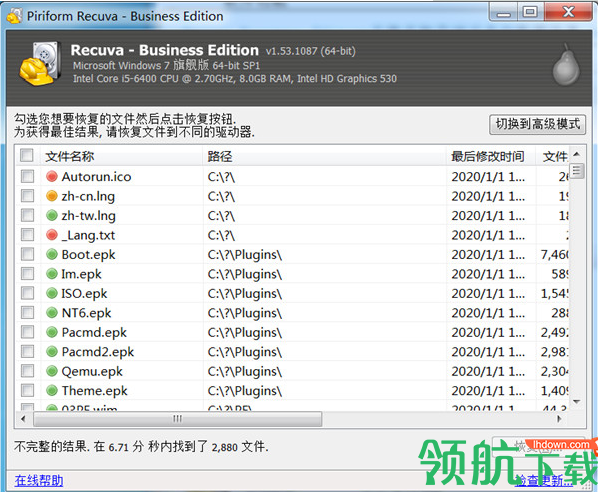598x492 pixels.
Task: Select the Pacmd2.epk file name
Action: pos(98,352)
